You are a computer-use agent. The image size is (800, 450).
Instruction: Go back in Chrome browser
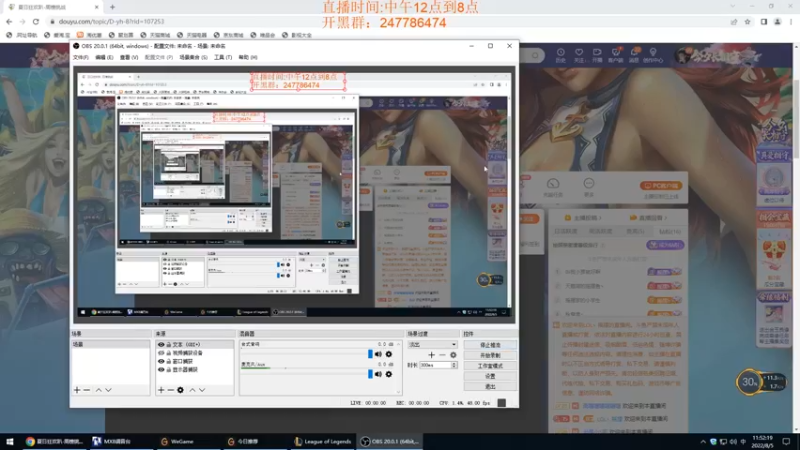point(9,21)
